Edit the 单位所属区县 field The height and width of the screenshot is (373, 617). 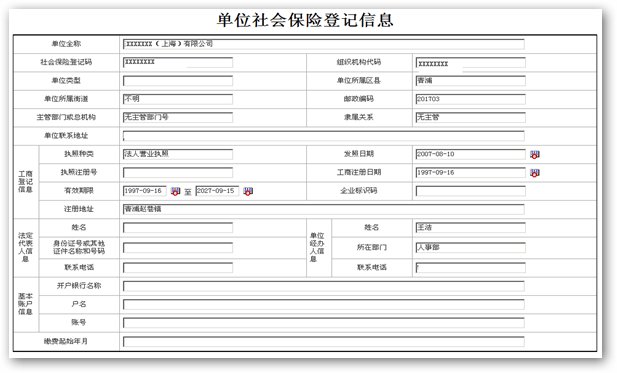471,81
